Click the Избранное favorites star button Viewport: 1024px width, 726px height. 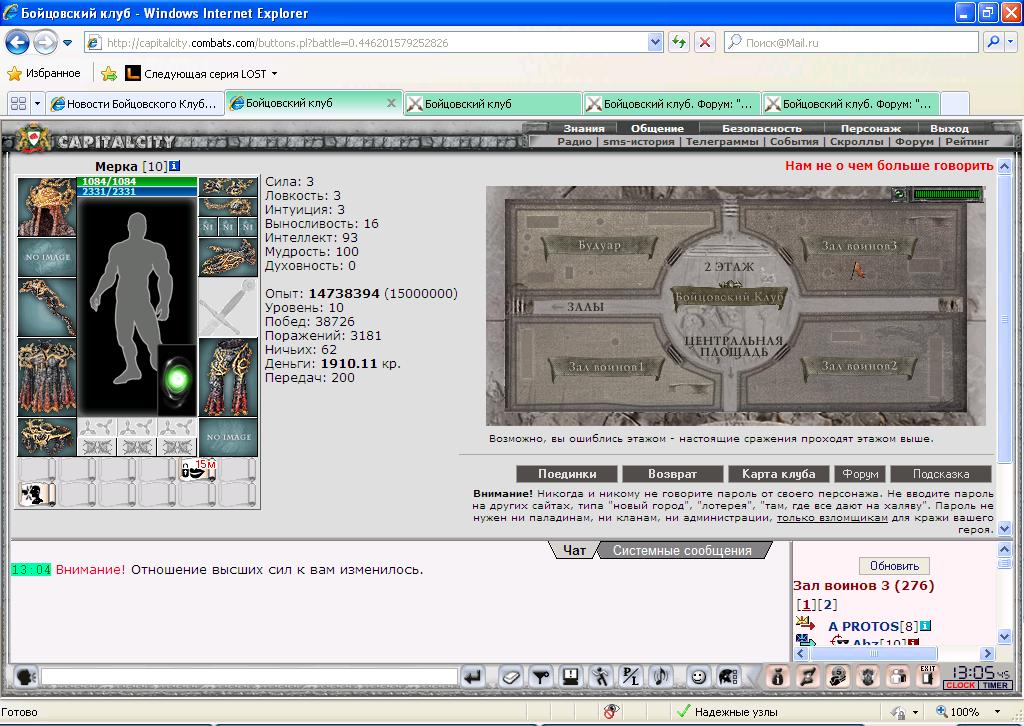tap(44, 73)
